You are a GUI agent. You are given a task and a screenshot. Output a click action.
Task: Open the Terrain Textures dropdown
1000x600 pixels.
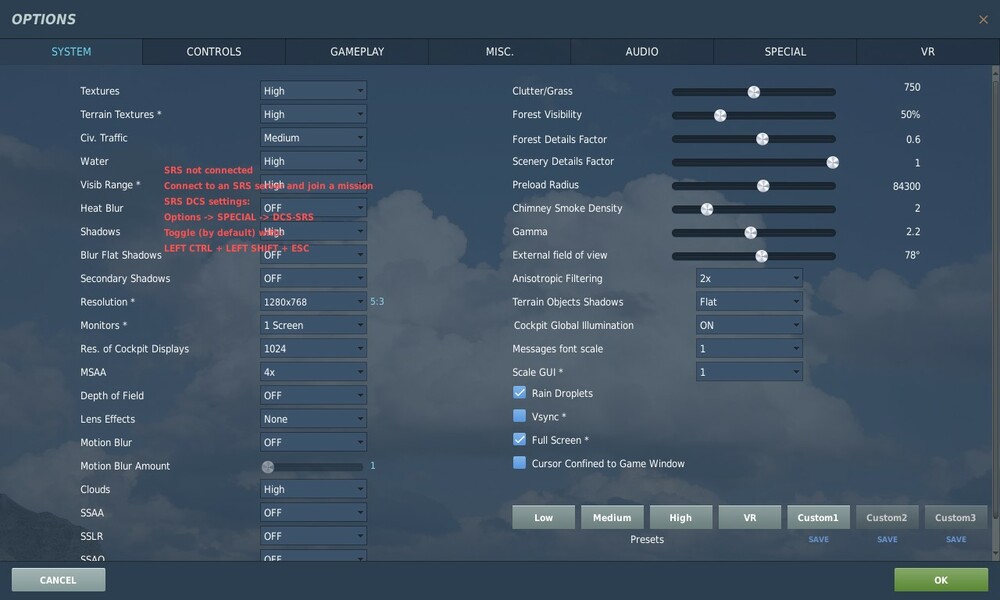(x=313, y=114)
